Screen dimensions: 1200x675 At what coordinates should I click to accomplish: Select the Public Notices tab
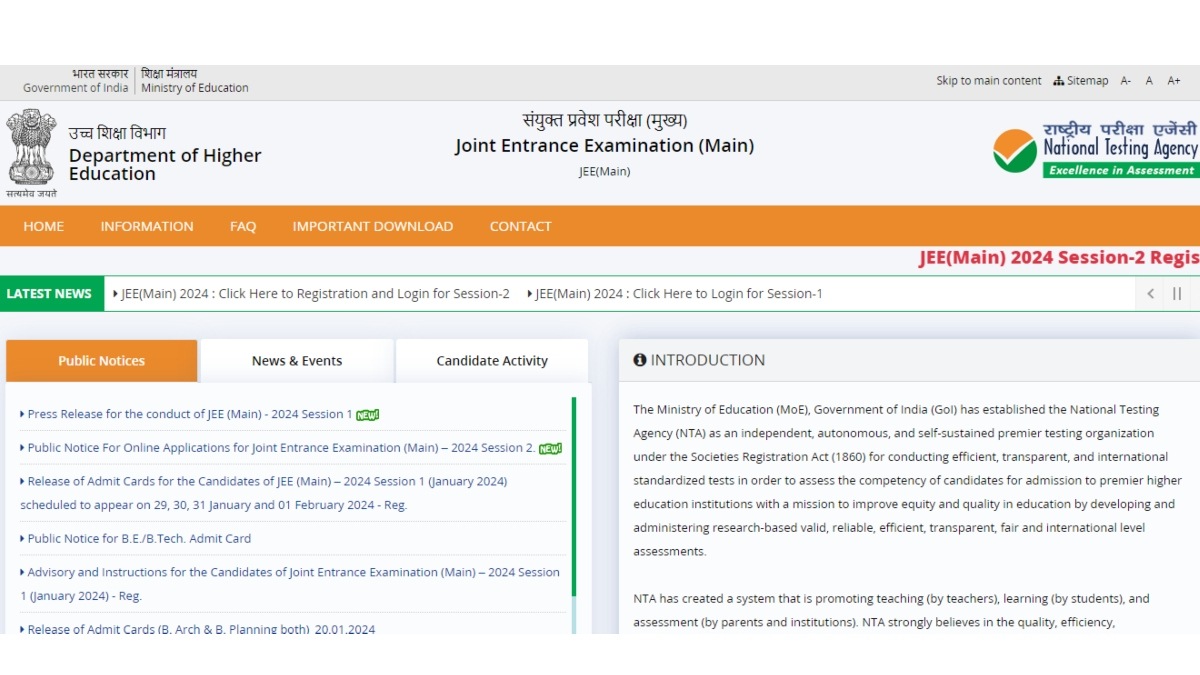click(x=101, y=361)
